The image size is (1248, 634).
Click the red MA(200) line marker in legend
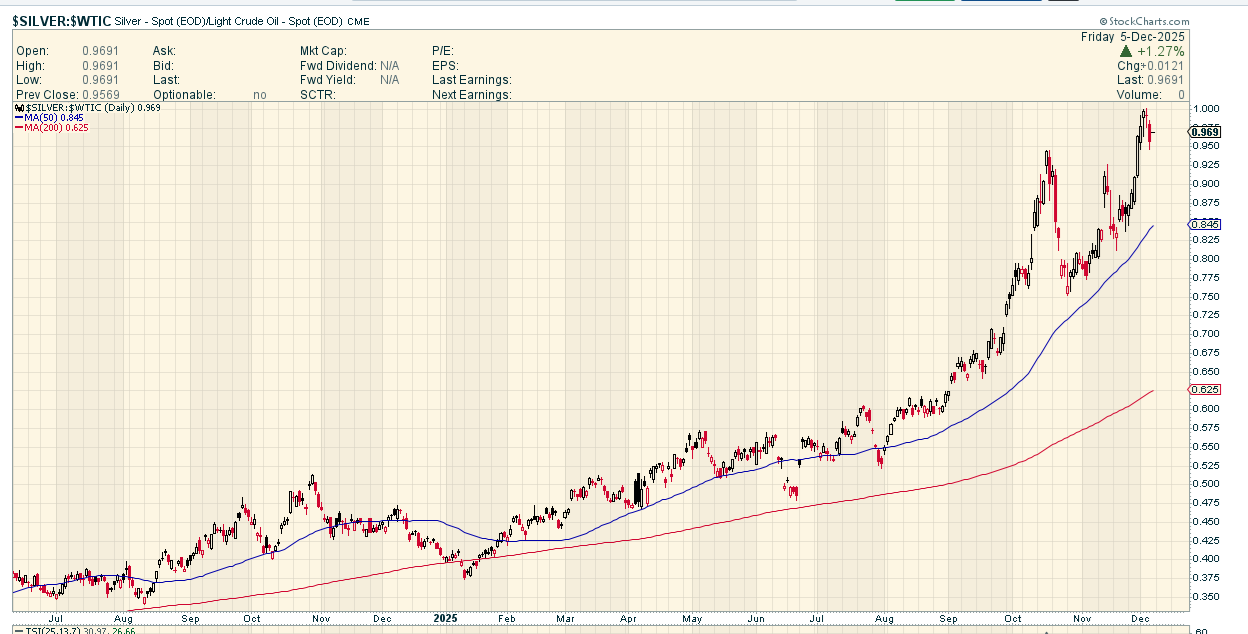coord(19,127)
